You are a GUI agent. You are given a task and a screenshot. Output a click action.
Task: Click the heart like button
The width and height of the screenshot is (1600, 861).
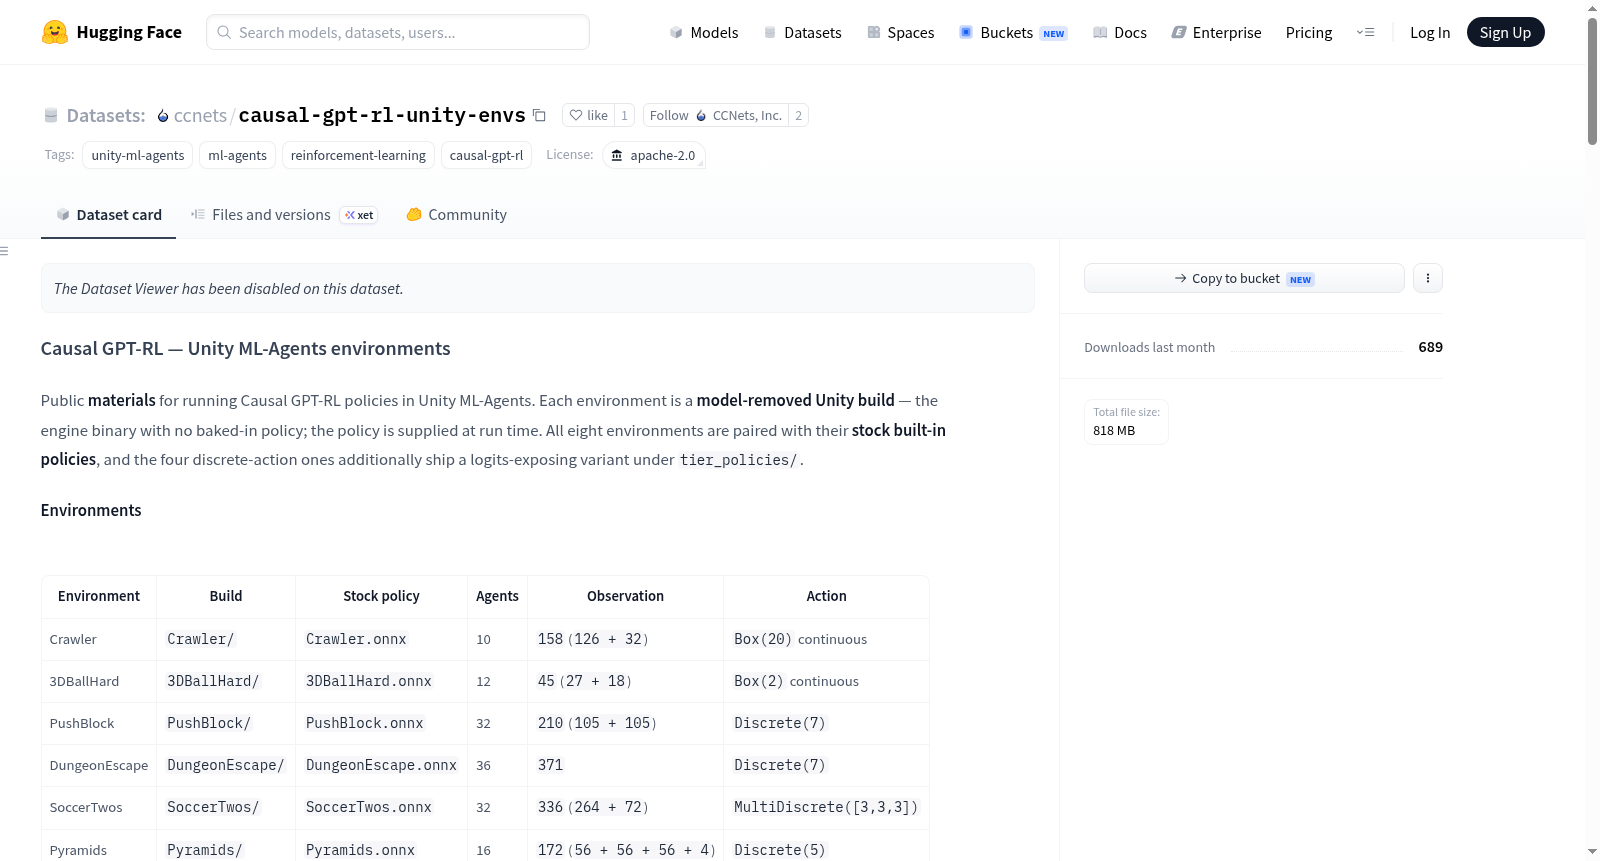(x=589, y=115)
